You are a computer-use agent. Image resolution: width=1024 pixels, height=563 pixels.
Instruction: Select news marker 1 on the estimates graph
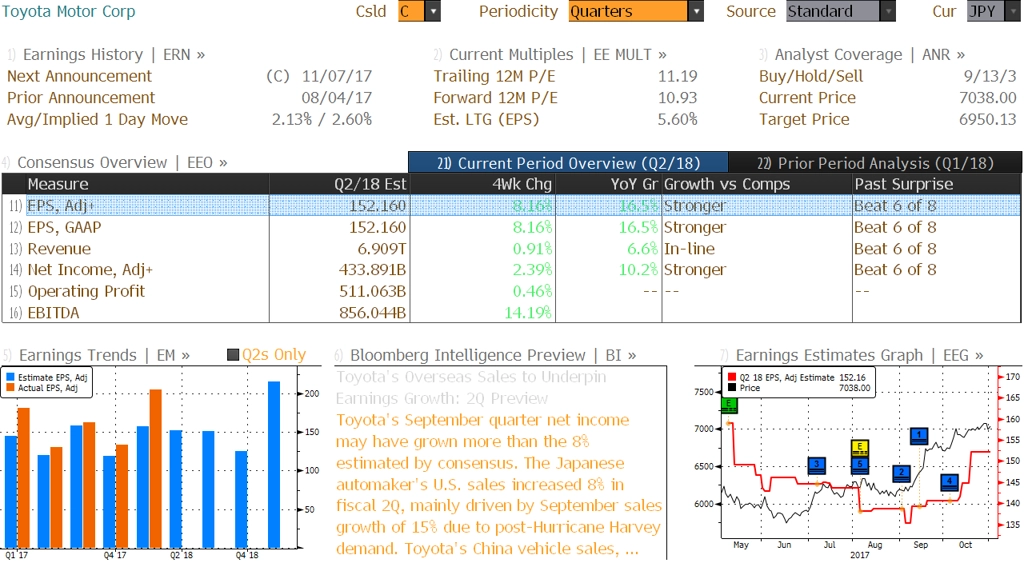click(x=919, y=436)
